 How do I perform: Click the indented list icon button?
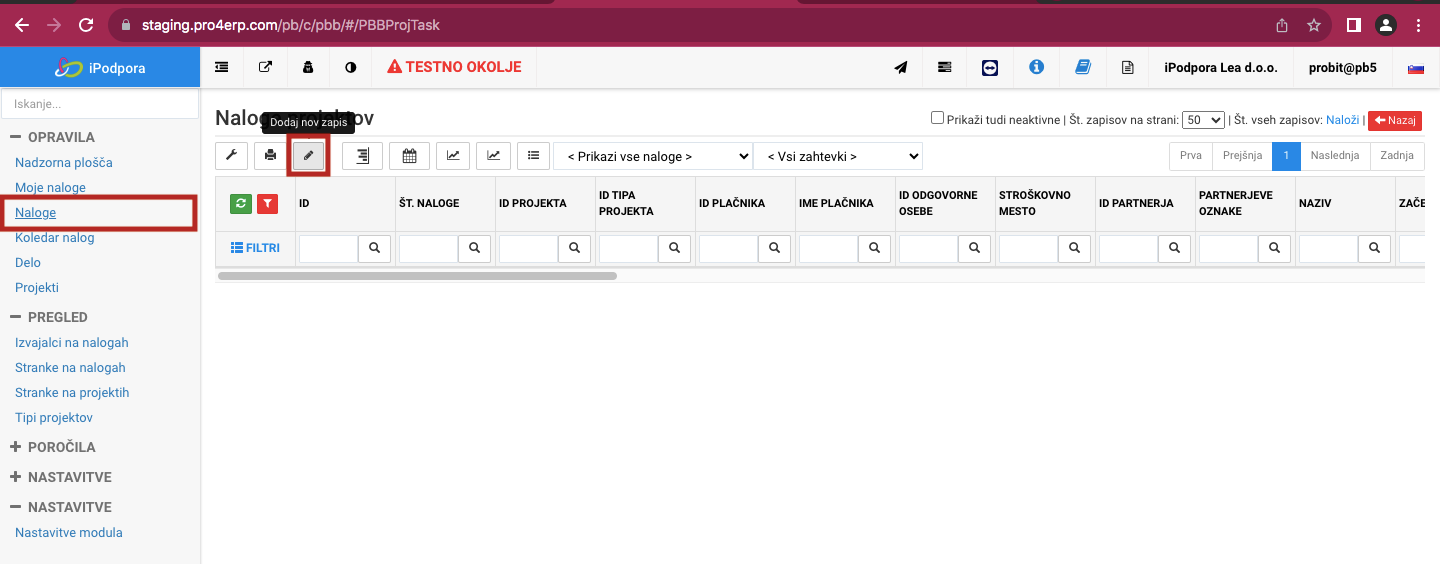coord(362,155)
